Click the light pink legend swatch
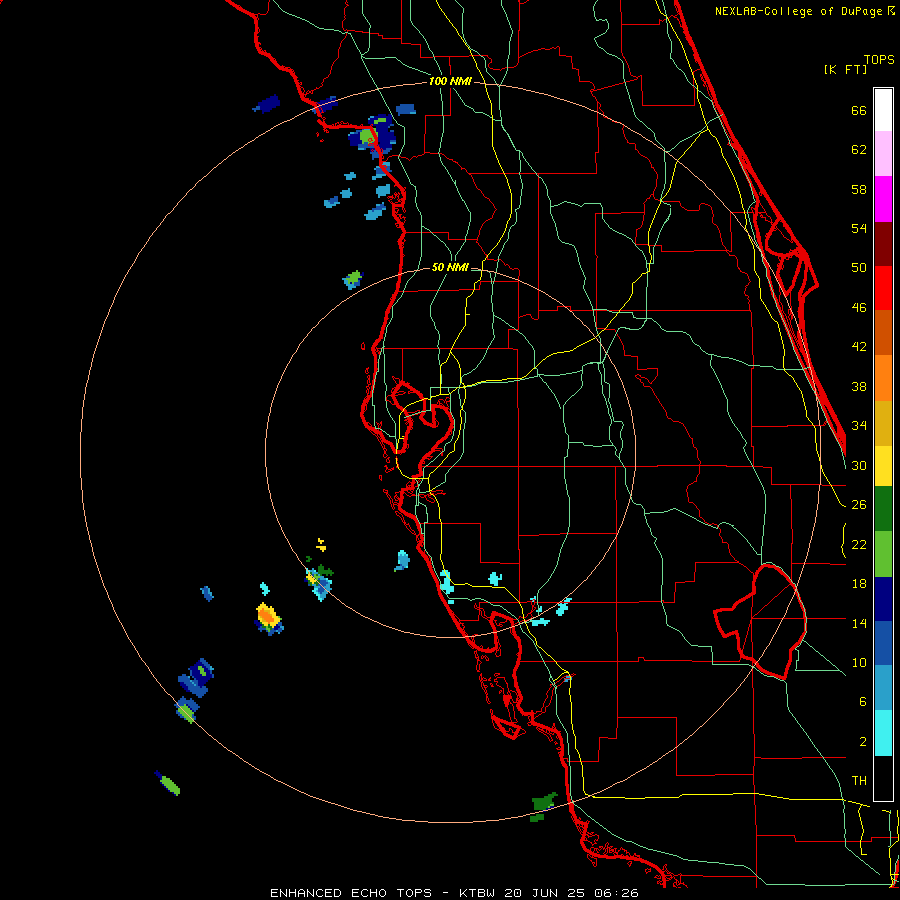The image size is (900, 900). point(883,154)
